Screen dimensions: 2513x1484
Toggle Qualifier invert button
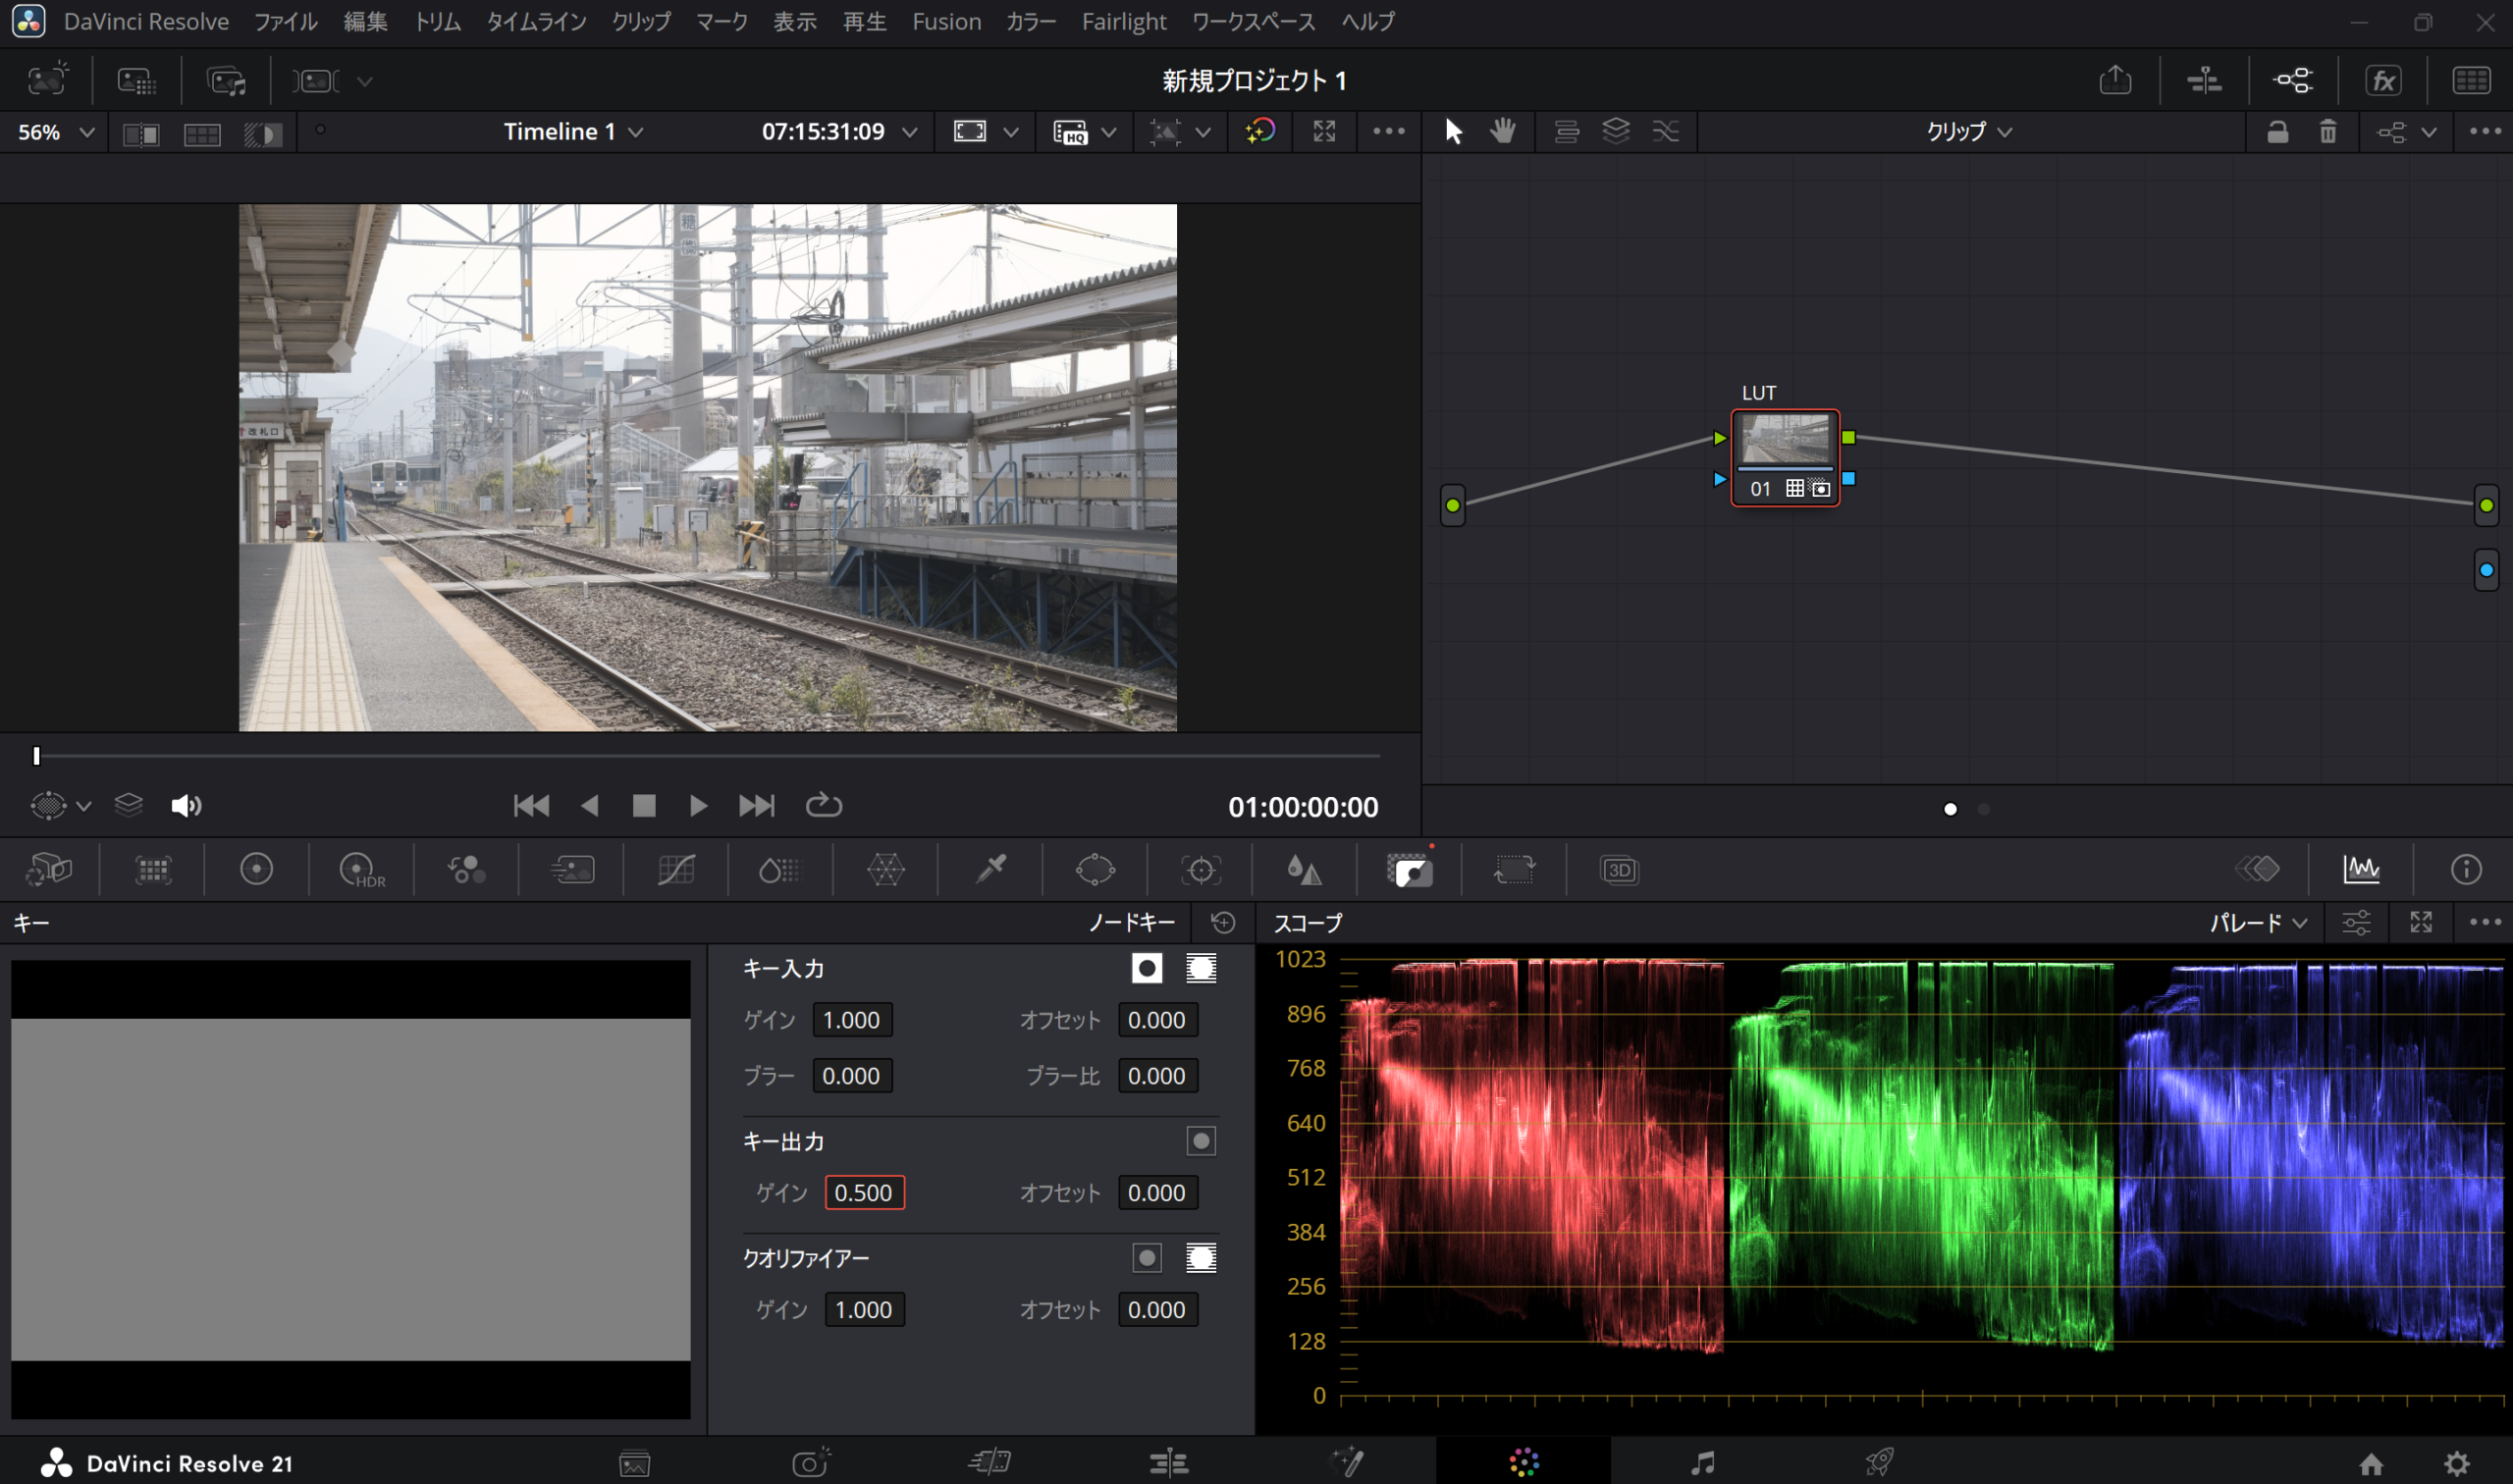click(1147, 1258)
